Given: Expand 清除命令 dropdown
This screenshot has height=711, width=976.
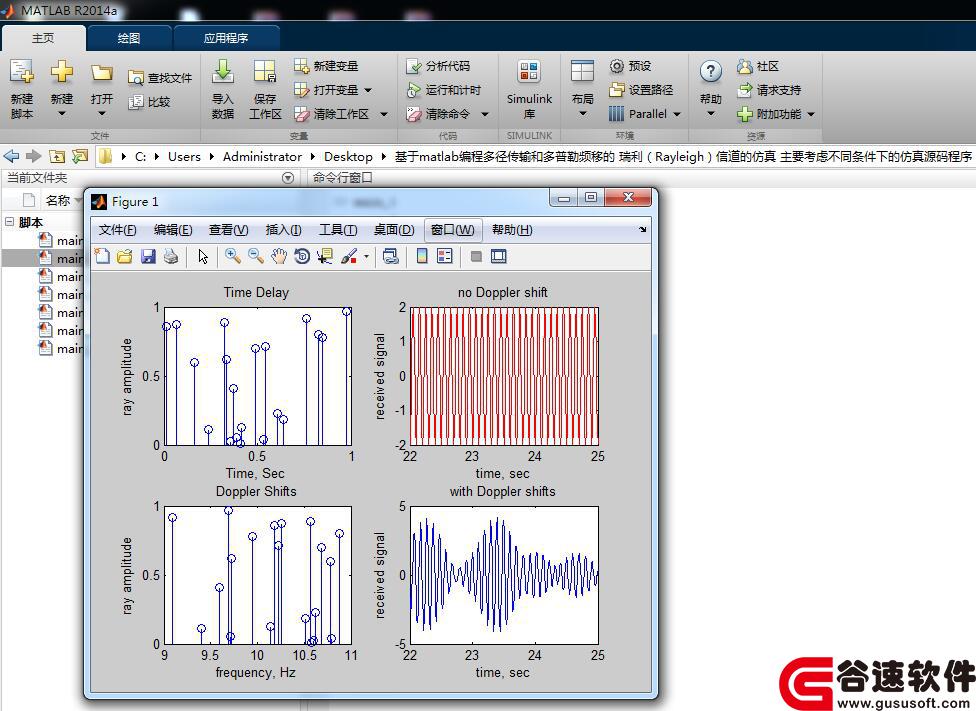Looking at the screenshot, I should click(x=484, y=114).
